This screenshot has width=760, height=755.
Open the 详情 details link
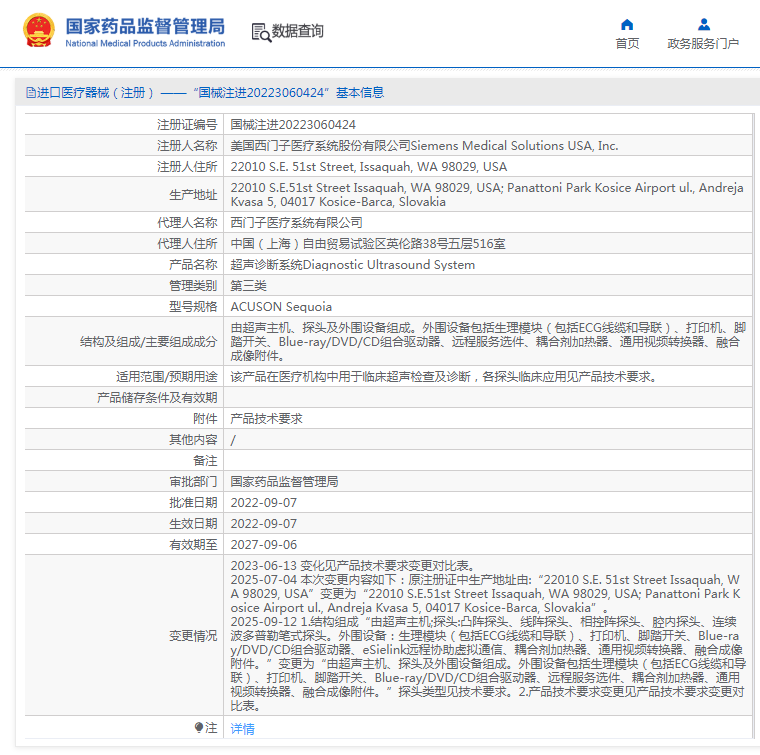coord(243,729)
